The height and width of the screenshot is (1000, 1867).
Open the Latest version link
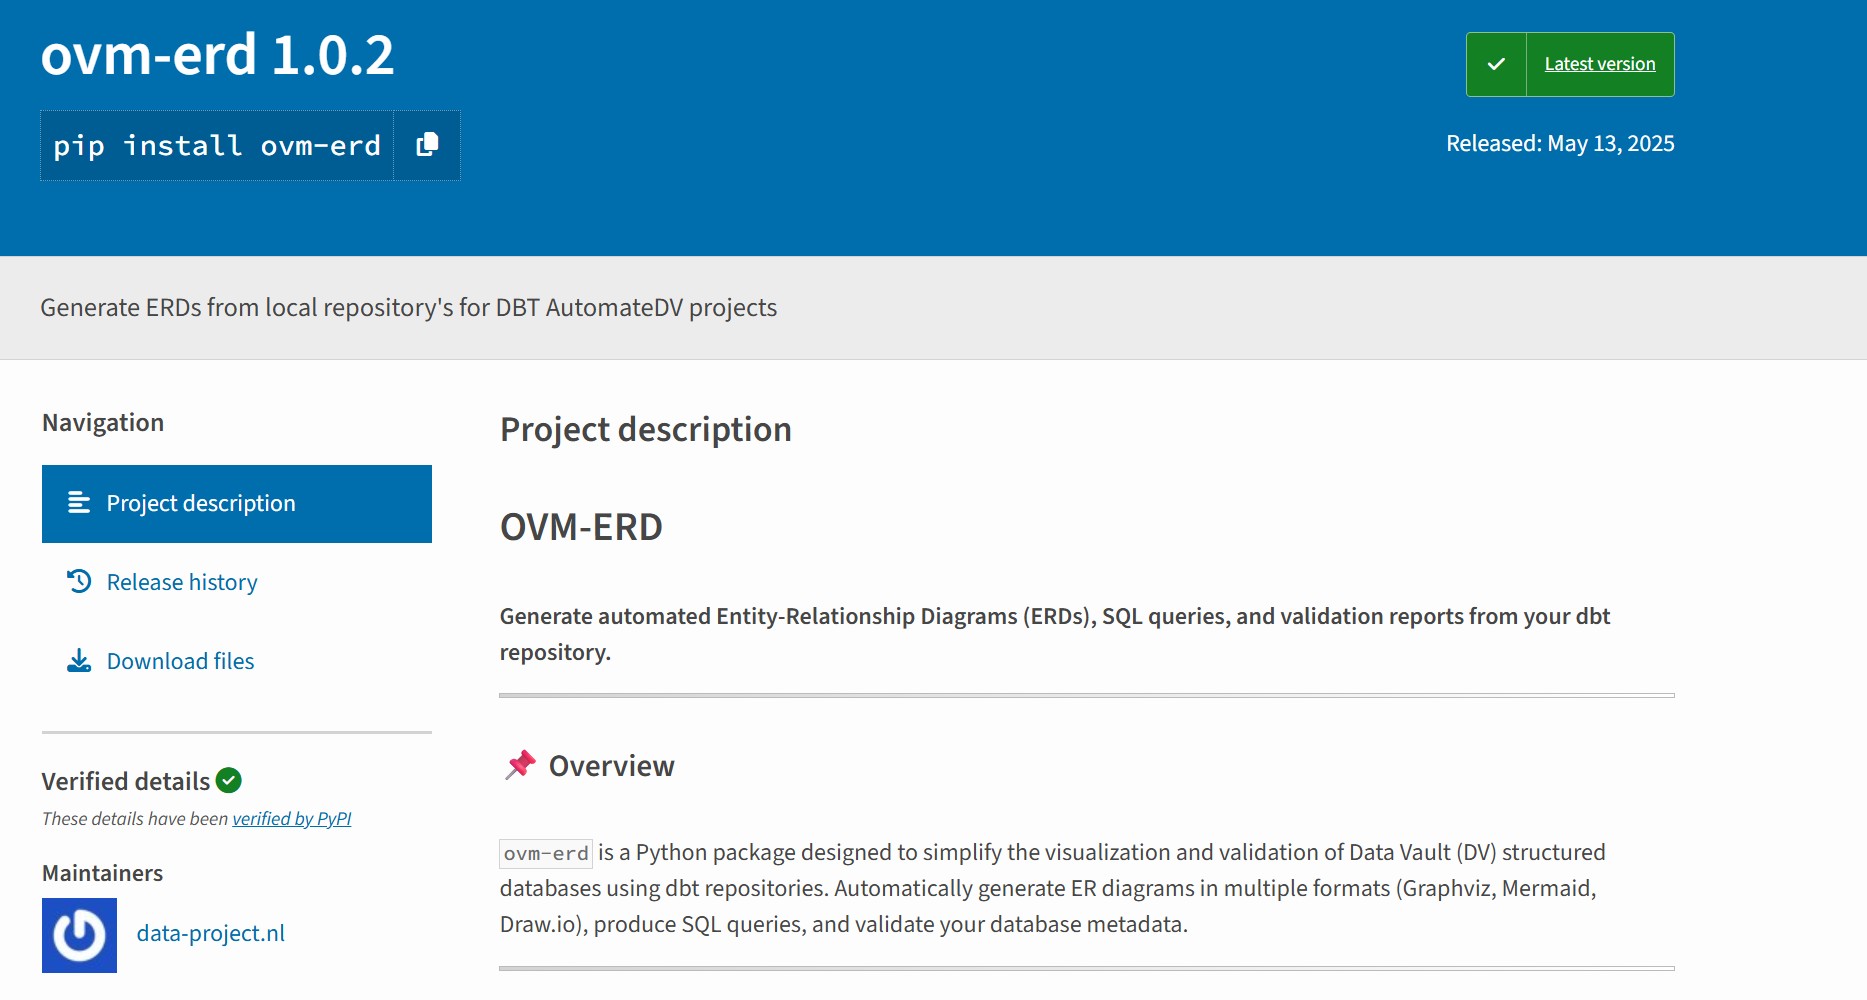[1600, 64]
